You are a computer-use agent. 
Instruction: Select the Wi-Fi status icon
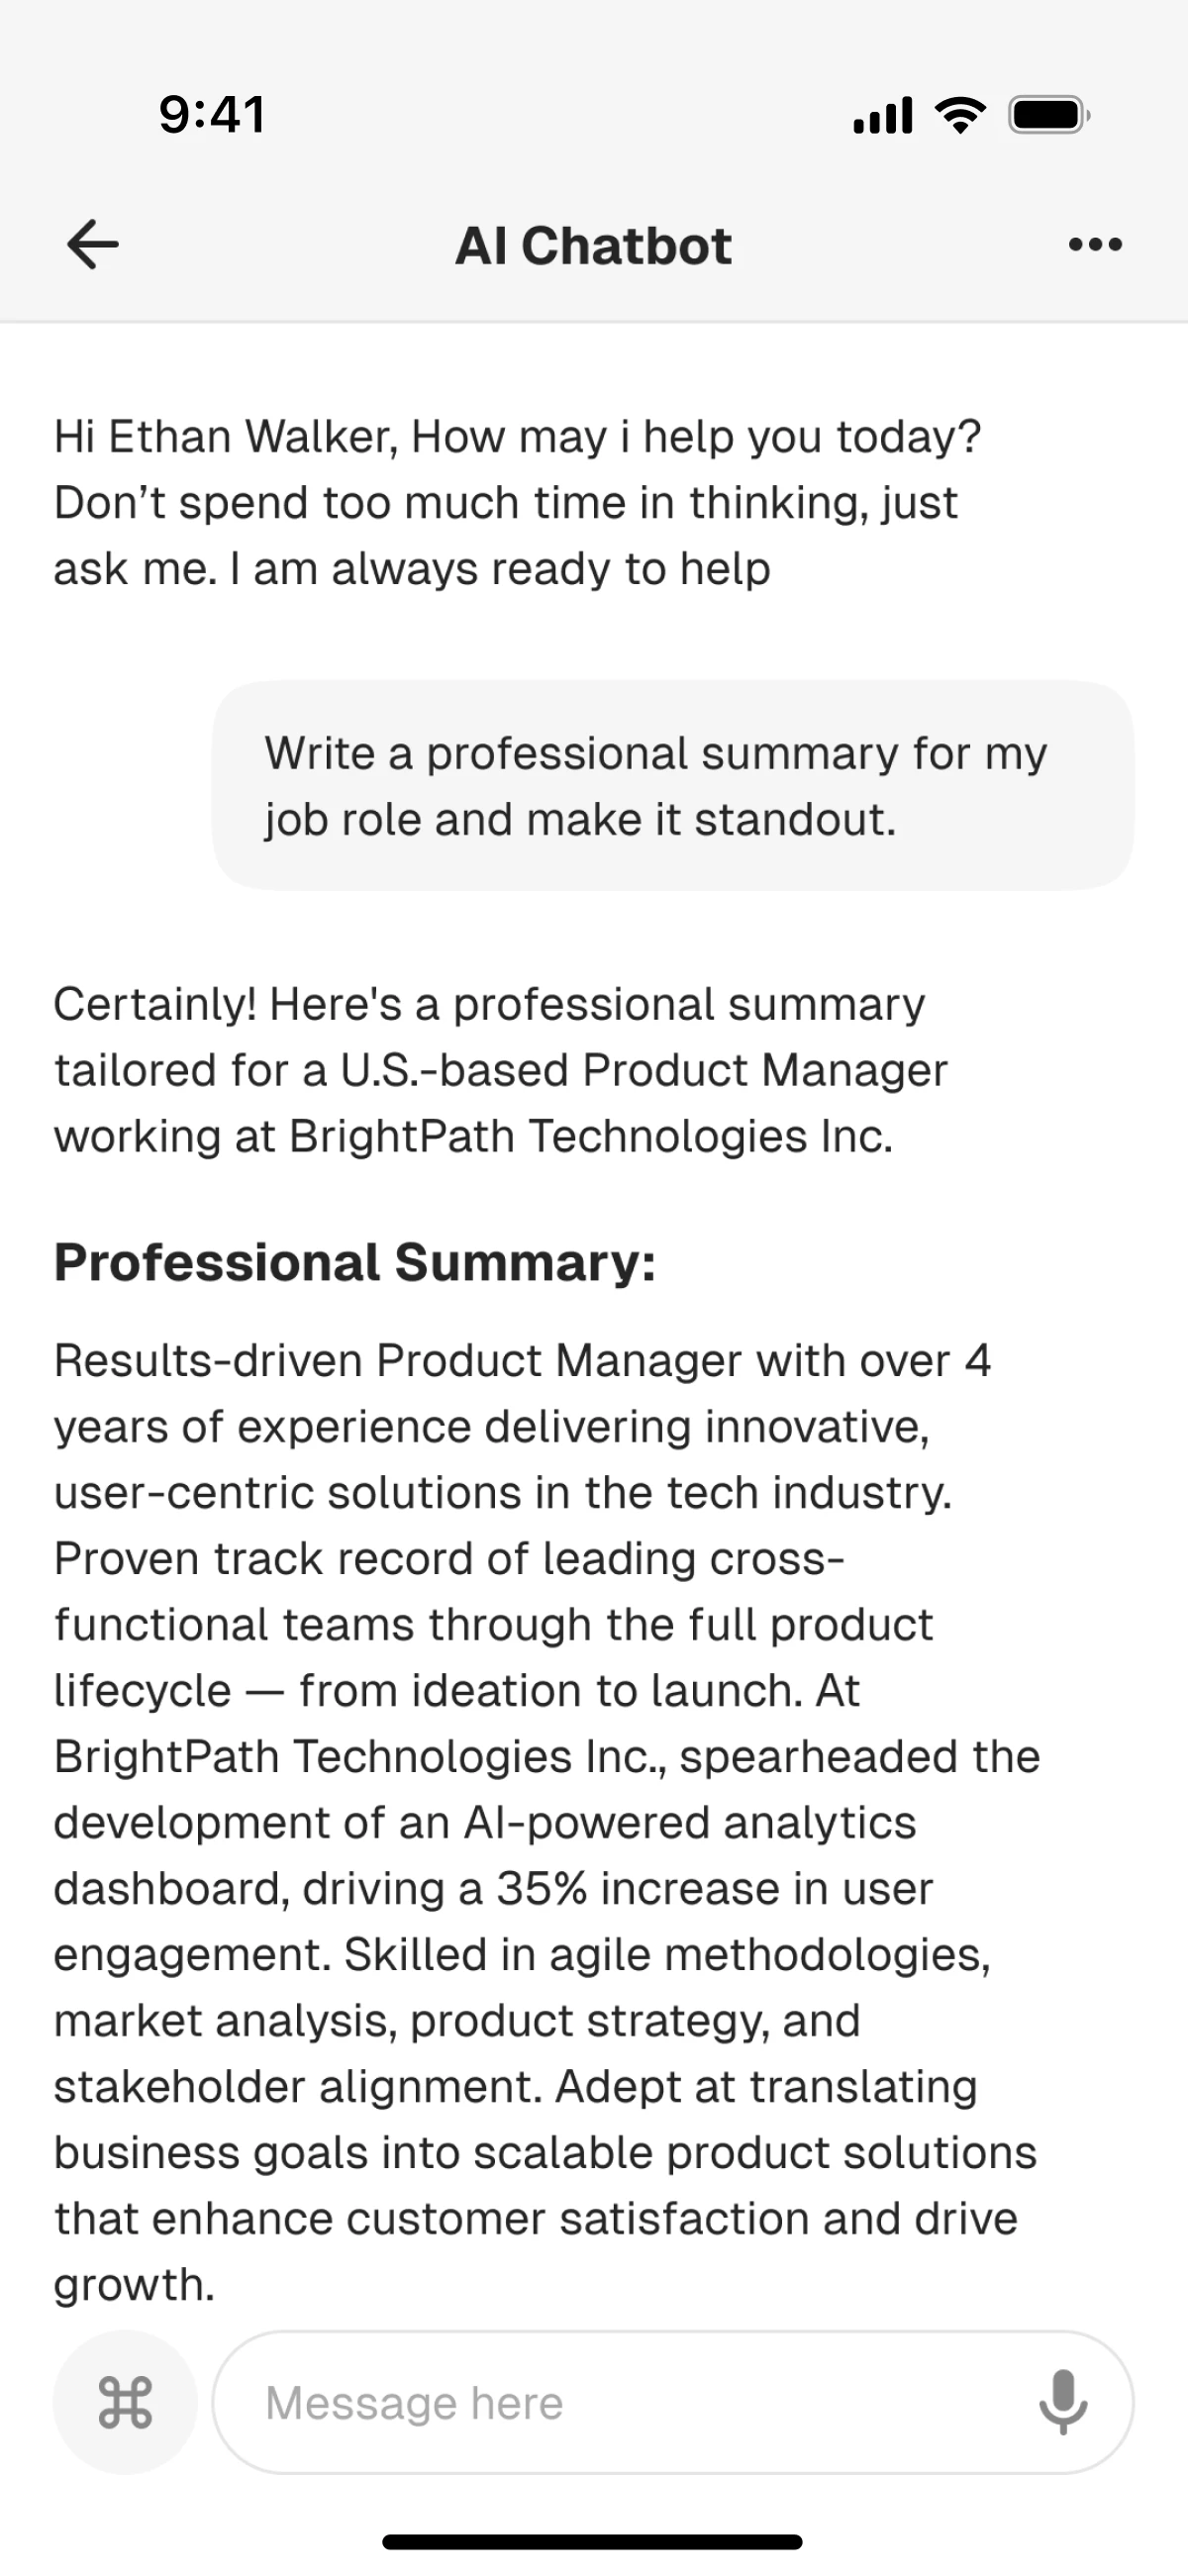click(x=959, y=114)
